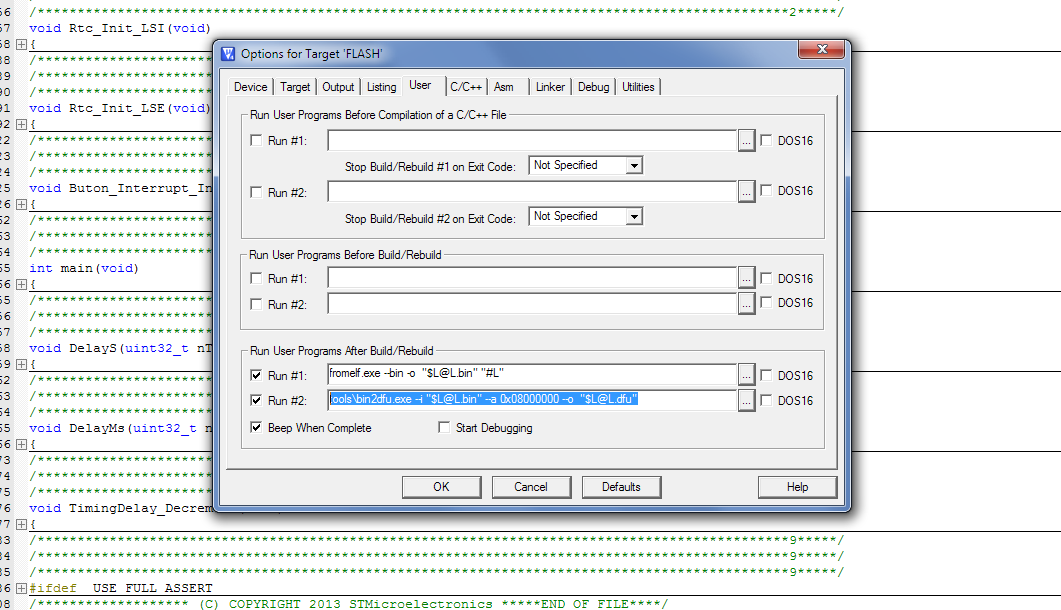The height and width of the screenshot is (610, 1061).
Task: Cancel the Options for Target dialog
Action: click(x=530, y=487)
